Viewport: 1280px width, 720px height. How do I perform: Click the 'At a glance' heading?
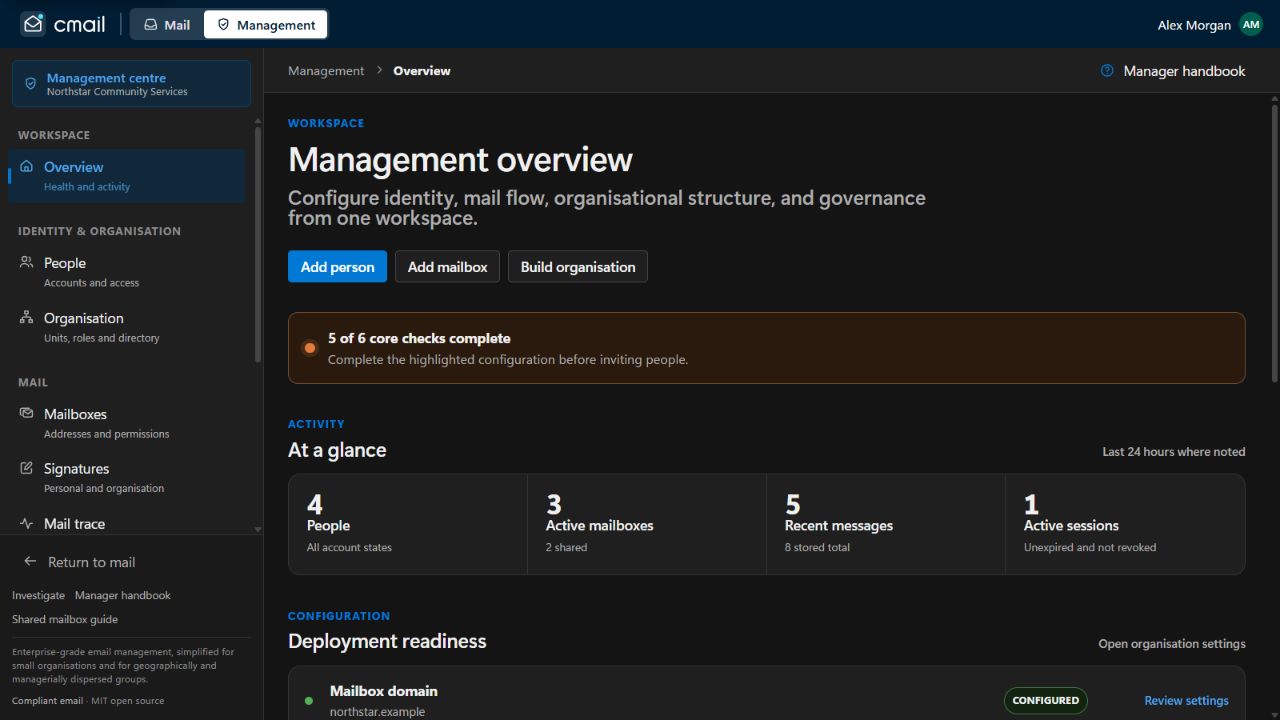(337, 451)
